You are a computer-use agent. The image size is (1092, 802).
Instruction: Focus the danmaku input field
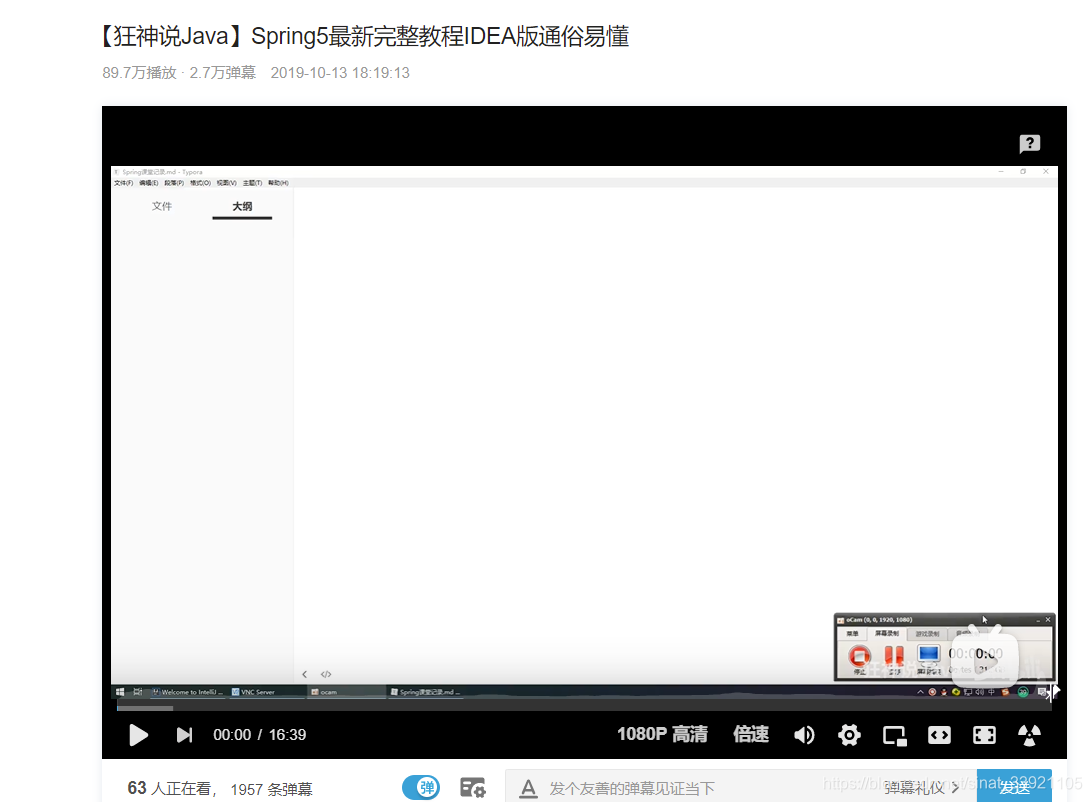(x=696, y=788)
